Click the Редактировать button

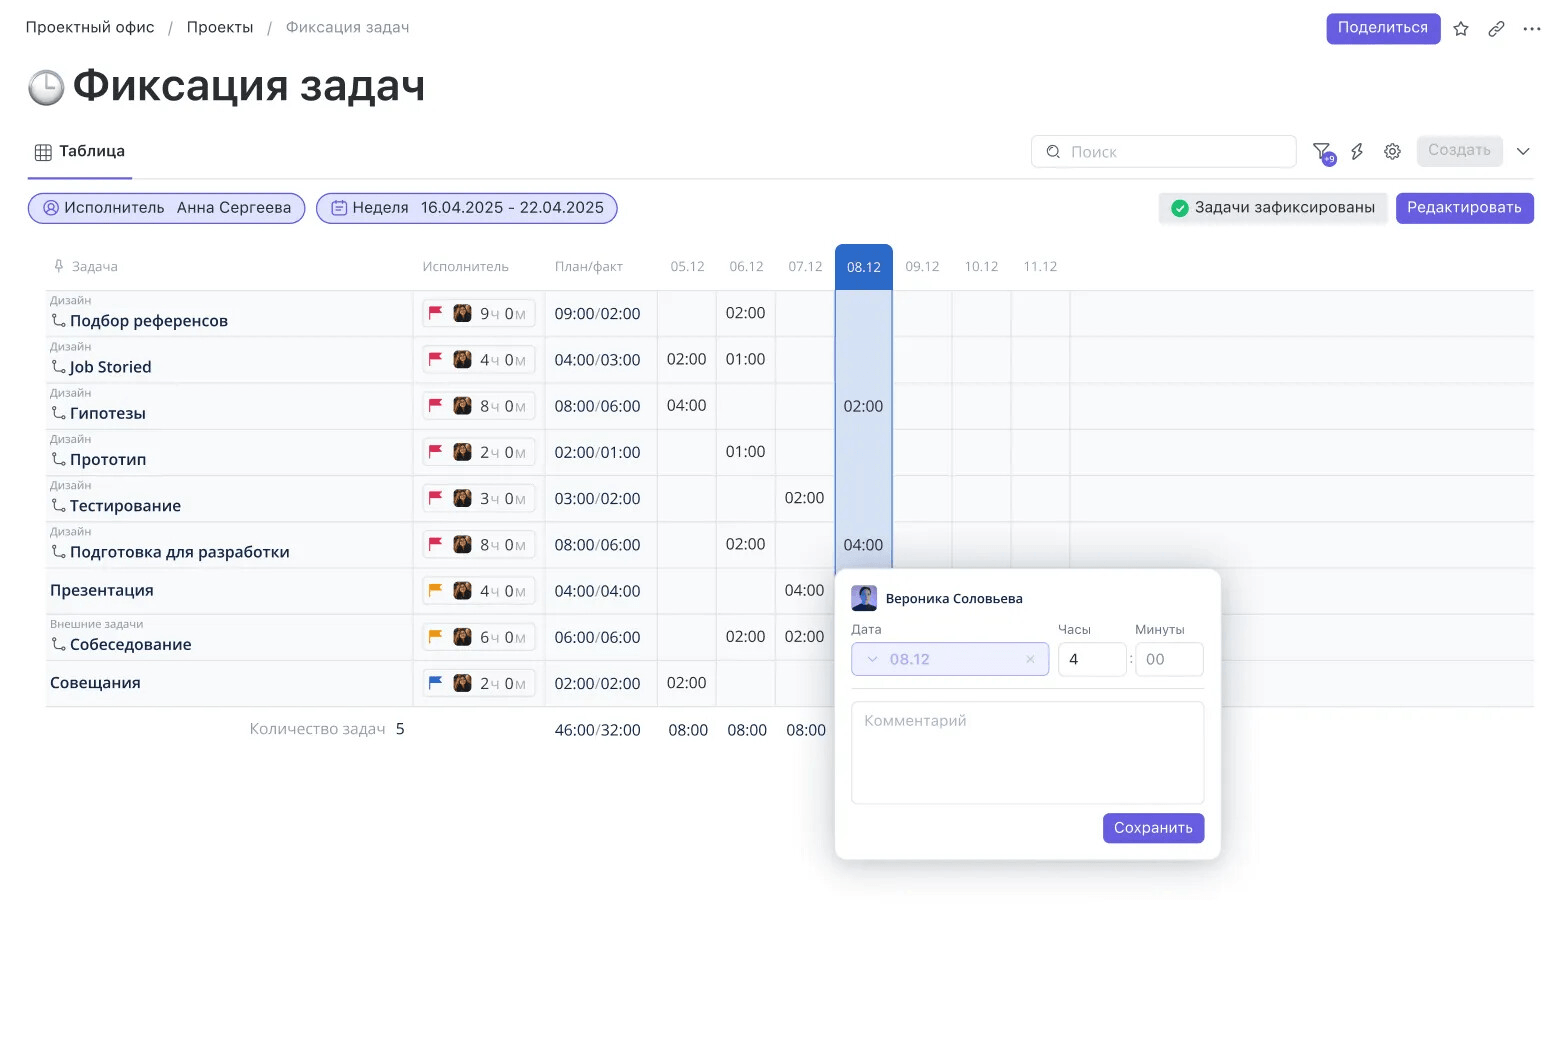(1464, 208)
